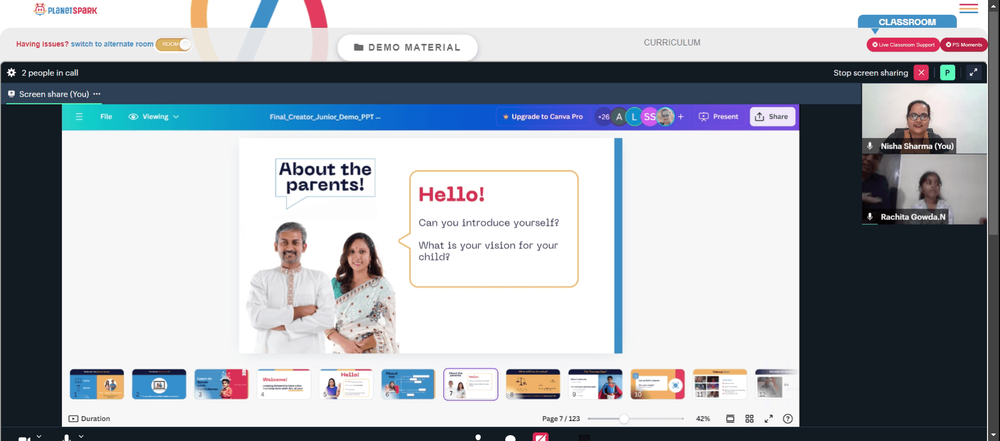1000x441 pixels.
Task: Select slide thumbnail 12
Action: pyautogui.click(x=777, y=384)
